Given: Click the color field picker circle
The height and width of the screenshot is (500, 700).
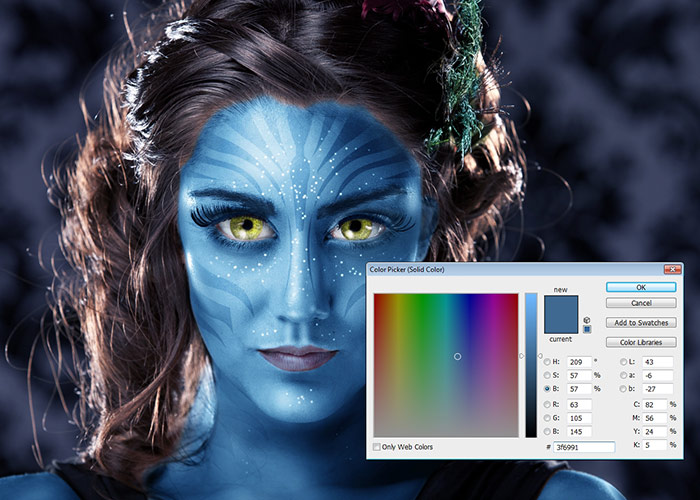Looking at the screenshot, I should [457, 356].
